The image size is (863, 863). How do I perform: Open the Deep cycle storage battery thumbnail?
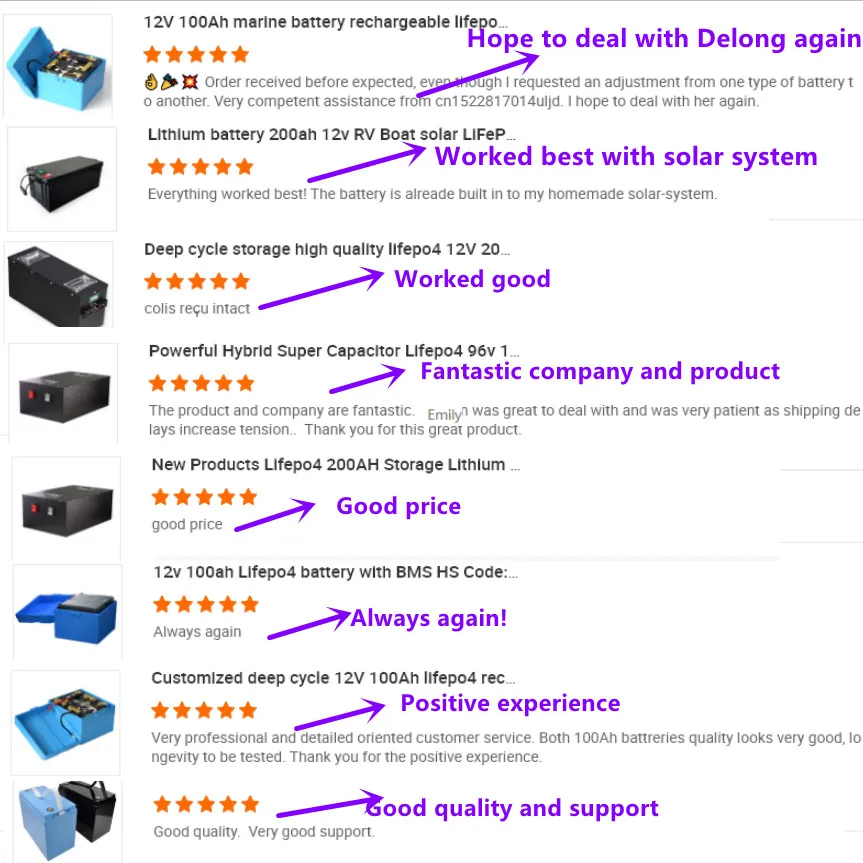[x=59, y=285]
